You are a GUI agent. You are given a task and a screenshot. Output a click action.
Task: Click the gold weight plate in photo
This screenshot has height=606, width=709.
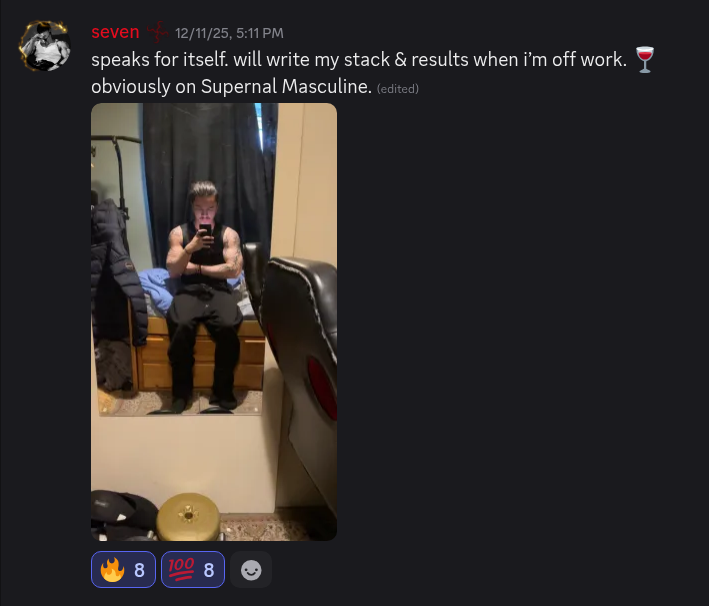[x=188, y=516]
